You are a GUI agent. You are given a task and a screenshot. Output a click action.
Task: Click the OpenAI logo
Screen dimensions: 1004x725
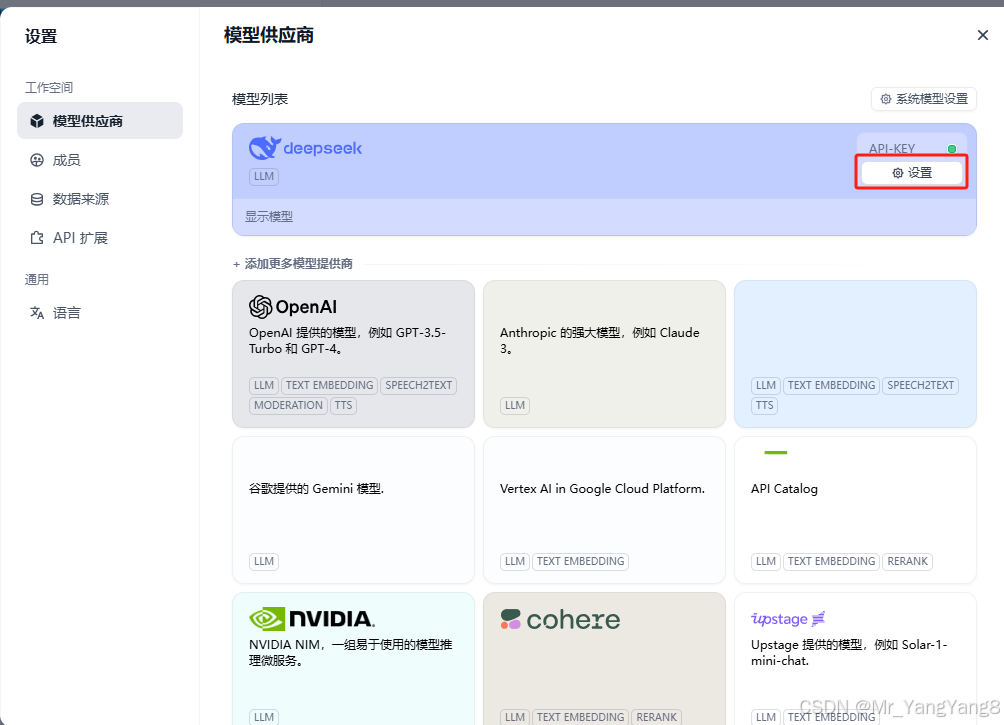coord(293,307)
